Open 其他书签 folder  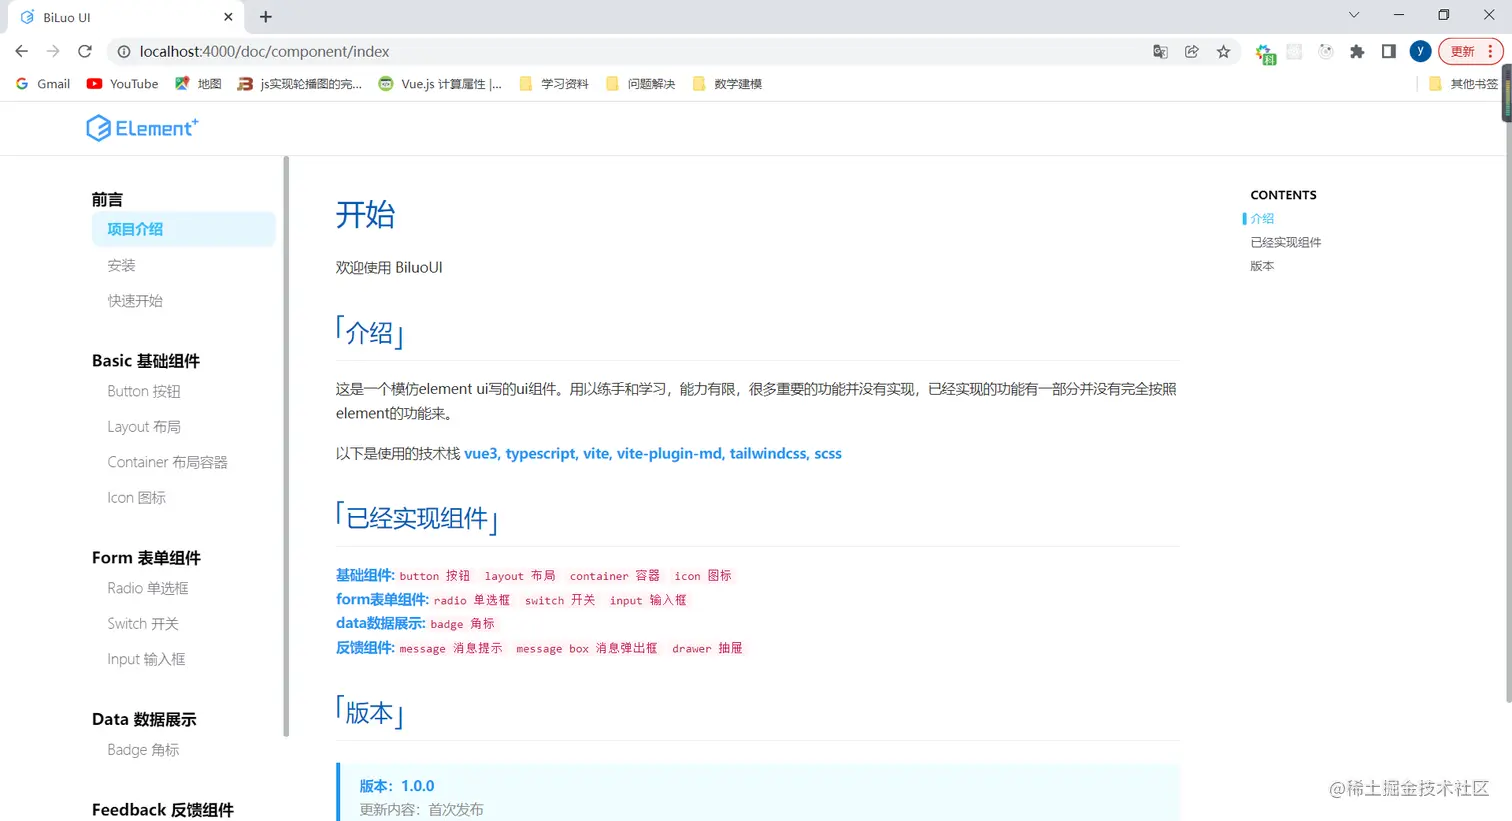1463,84
